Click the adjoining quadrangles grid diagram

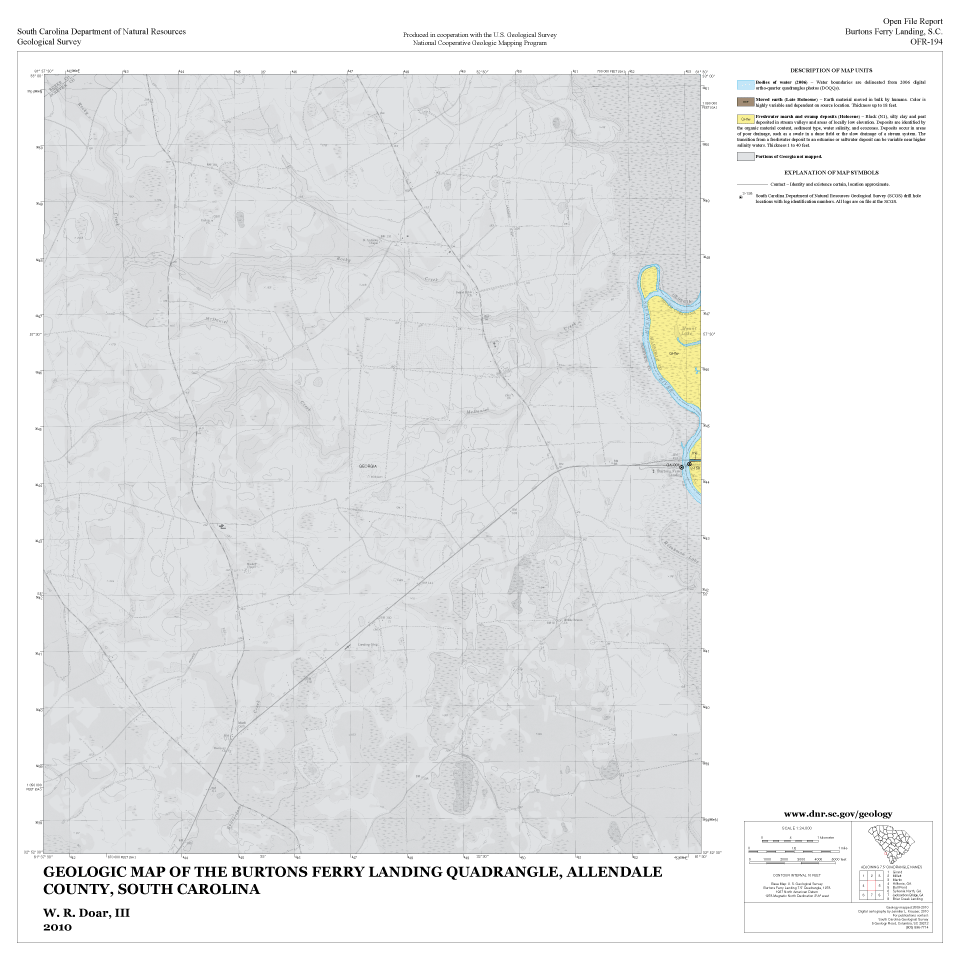[x=870, y=885]
